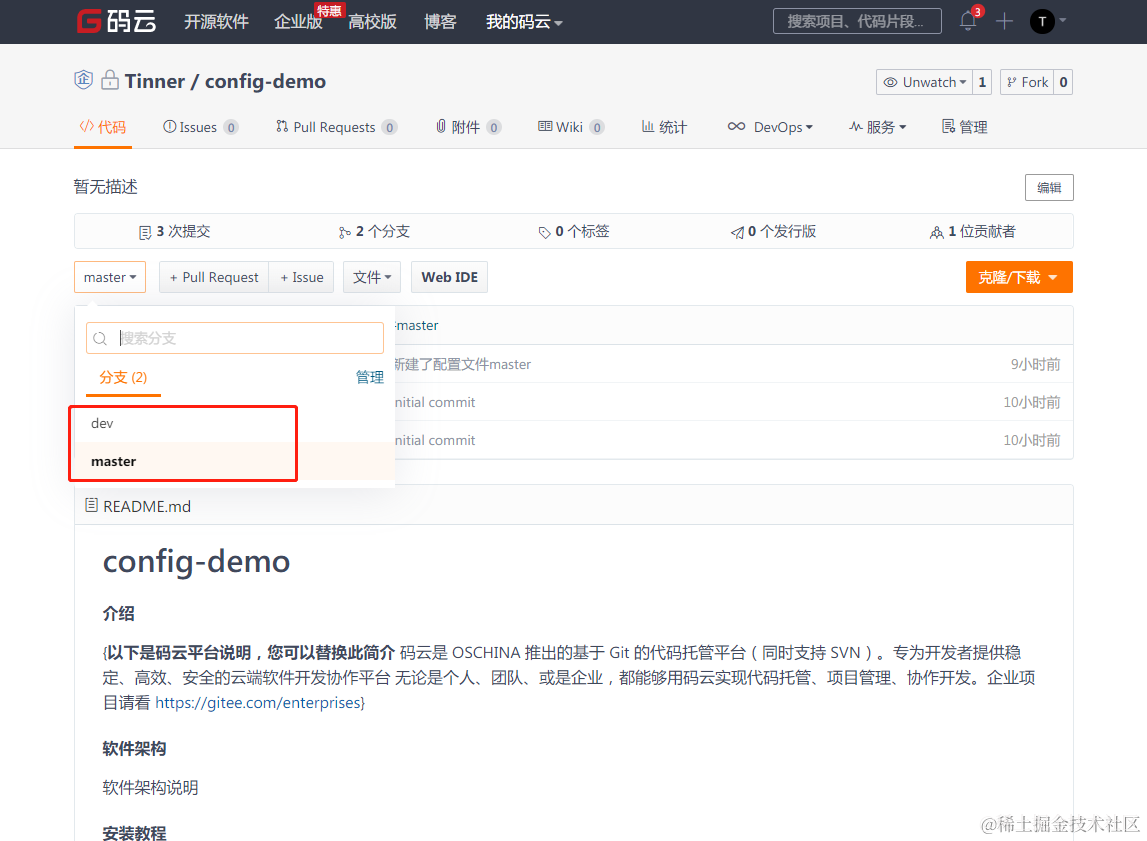The image size is (1147, 841).
Task: Click the 编辑 description button
Action: pos(1049,187)
